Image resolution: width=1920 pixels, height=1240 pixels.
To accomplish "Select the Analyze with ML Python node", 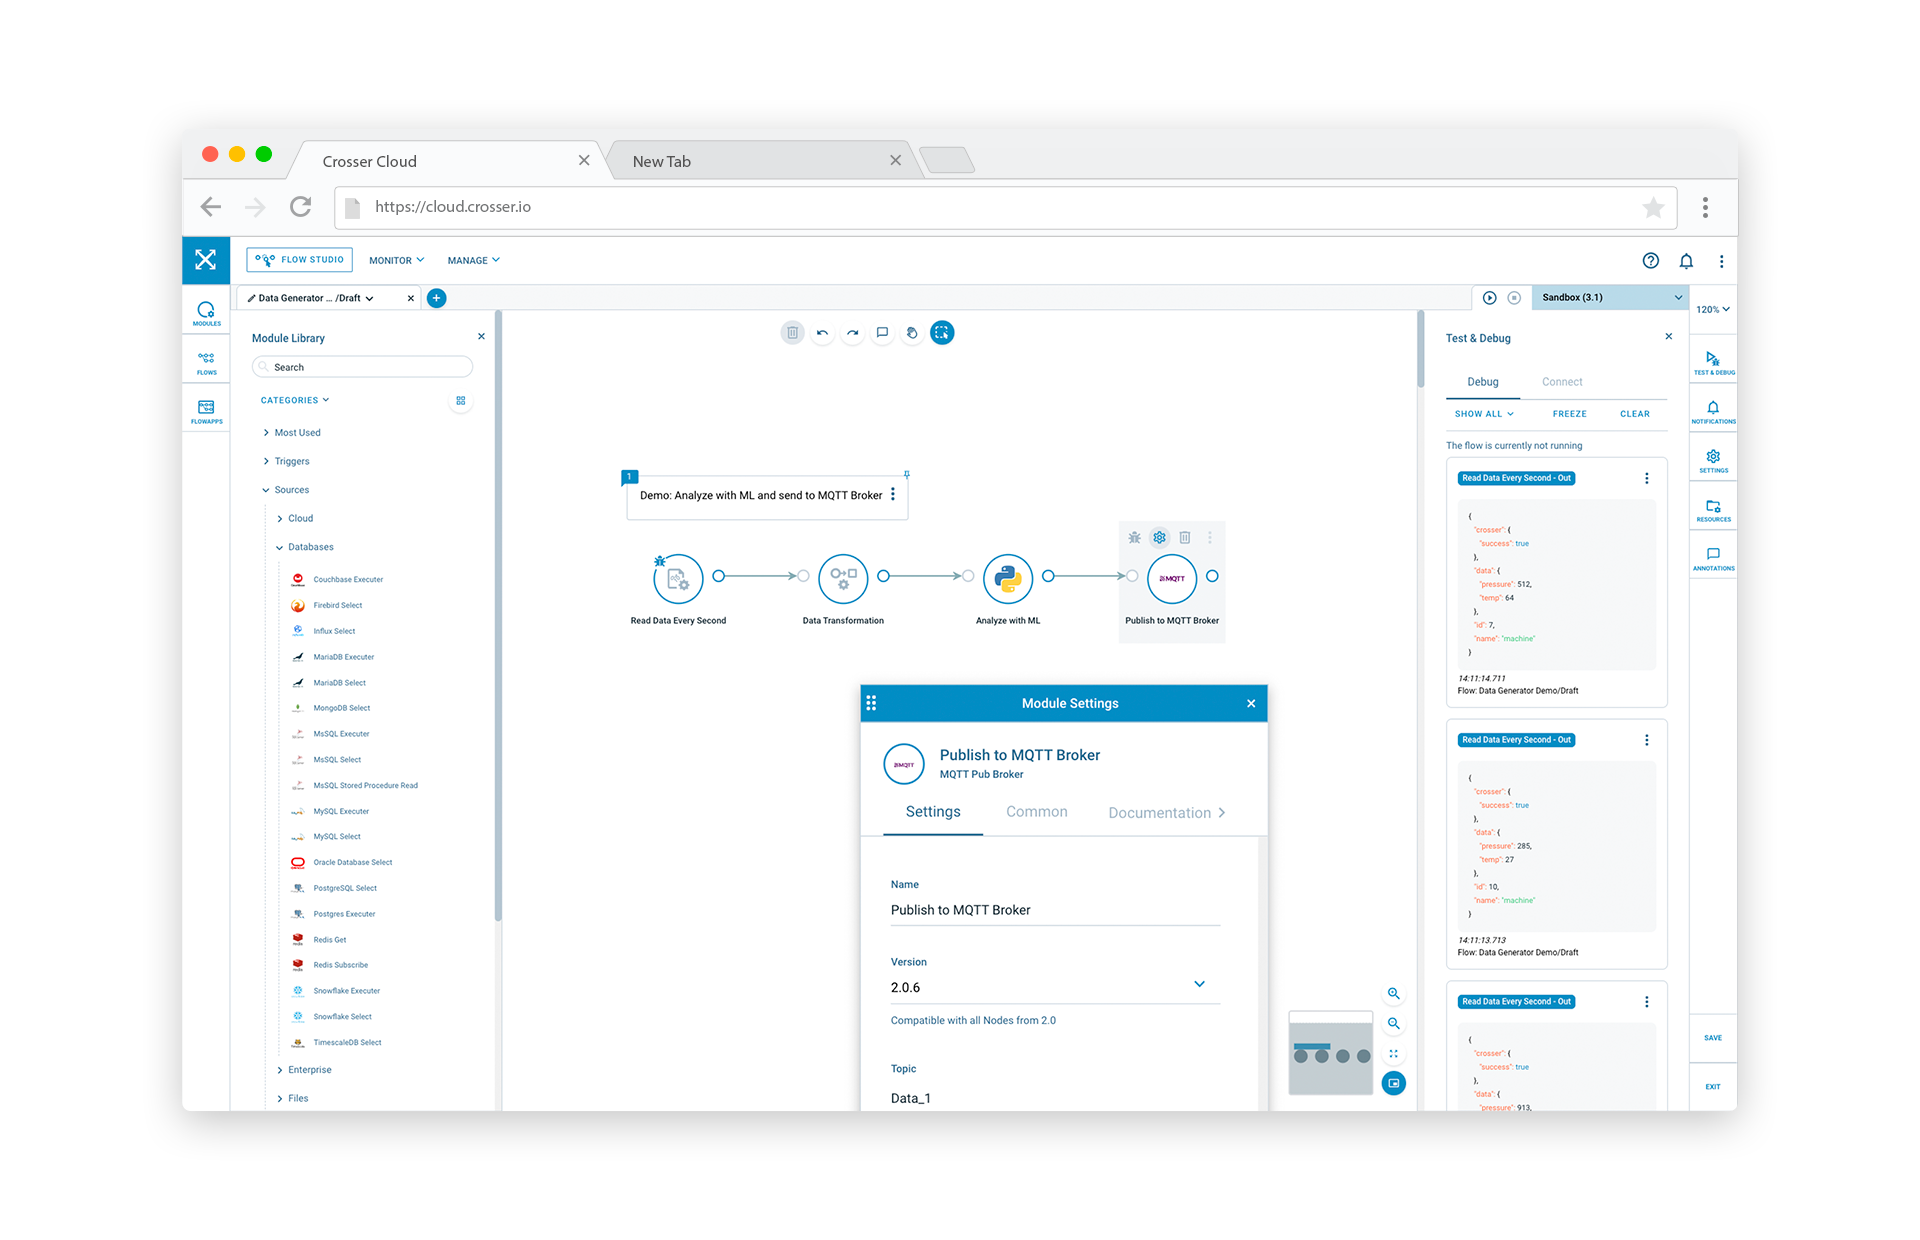I will [x=1008, y=578].
